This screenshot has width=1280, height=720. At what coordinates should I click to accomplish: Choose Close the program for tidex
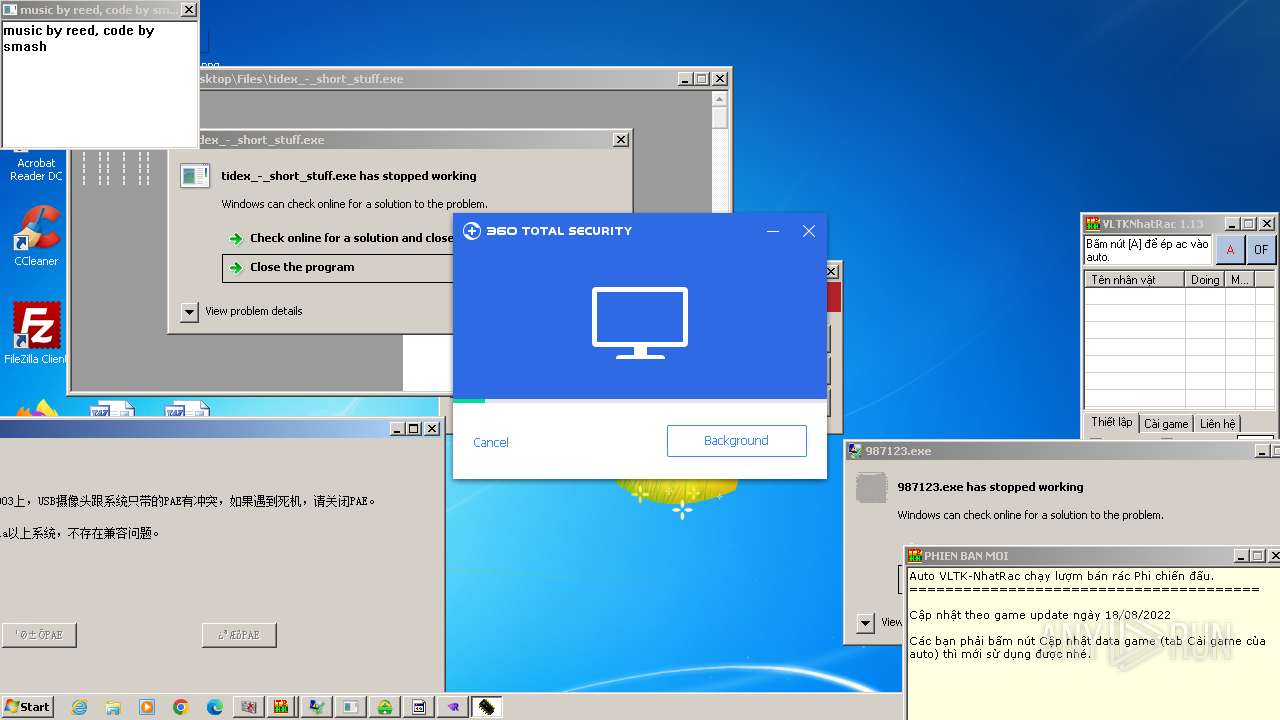tap(338, 268)
